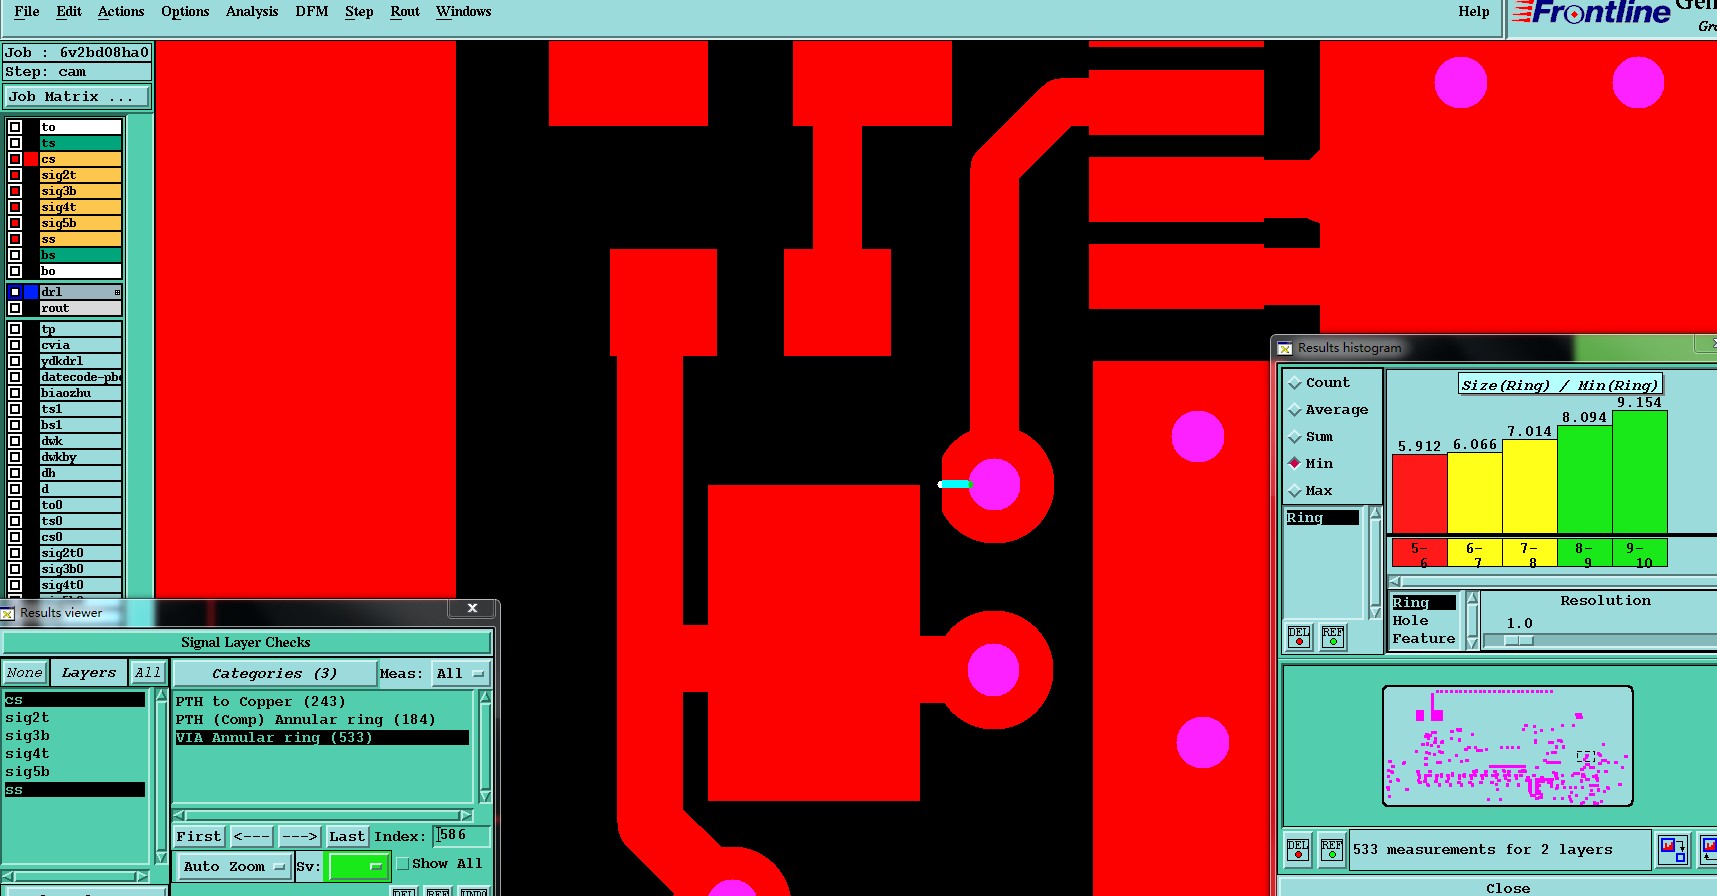1717x896 pixels.
Task: Click the First result button
Action: [199, 836]
